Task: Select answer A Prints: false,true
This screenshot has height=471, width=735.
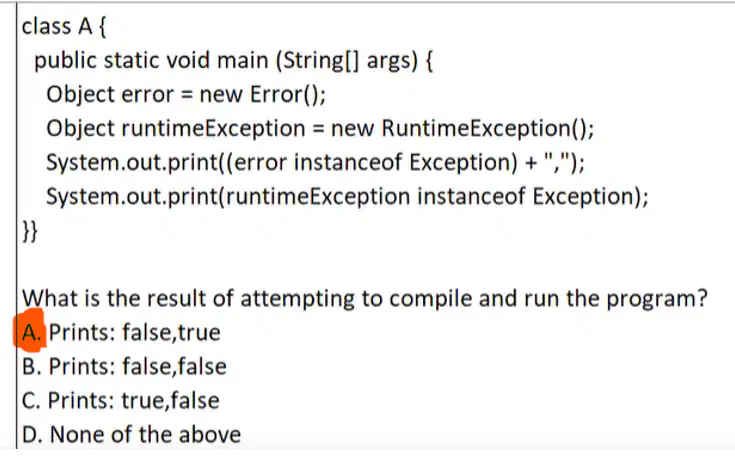Action: click(121, 332)
